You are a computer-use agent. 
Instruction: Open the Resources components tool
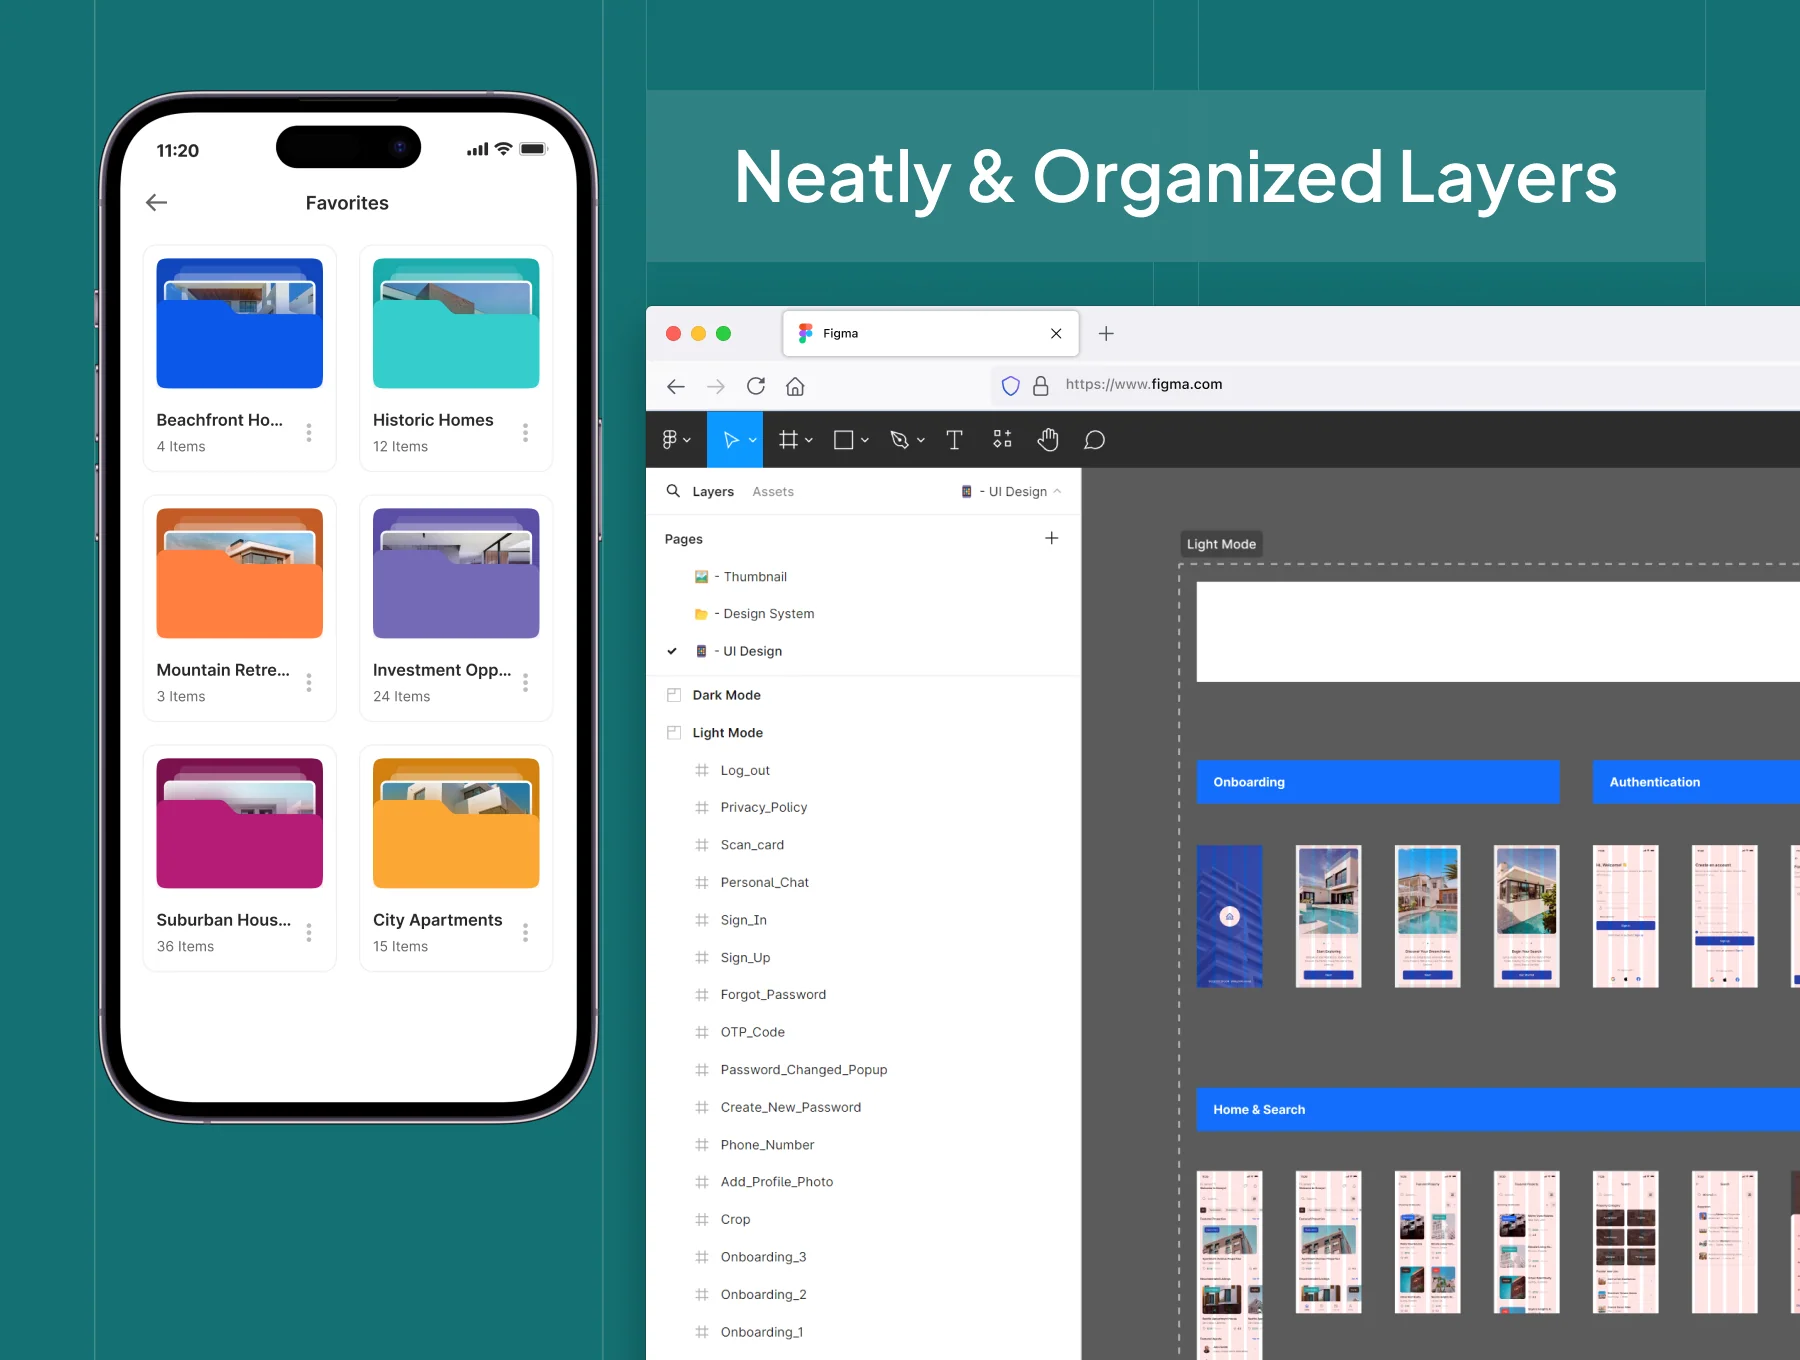click(x=1002, y=439)
